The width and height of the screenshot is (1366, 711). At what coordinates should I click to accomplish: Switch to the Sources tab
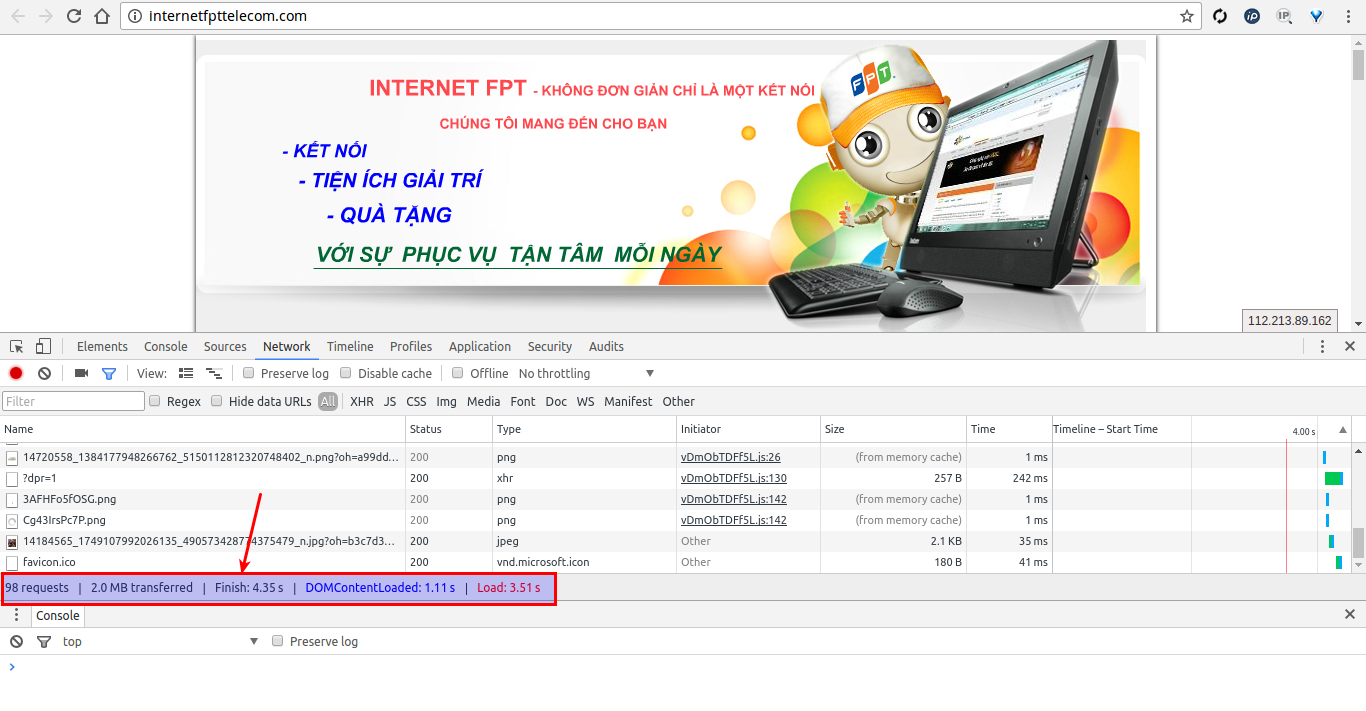click(x=225, y=346)
